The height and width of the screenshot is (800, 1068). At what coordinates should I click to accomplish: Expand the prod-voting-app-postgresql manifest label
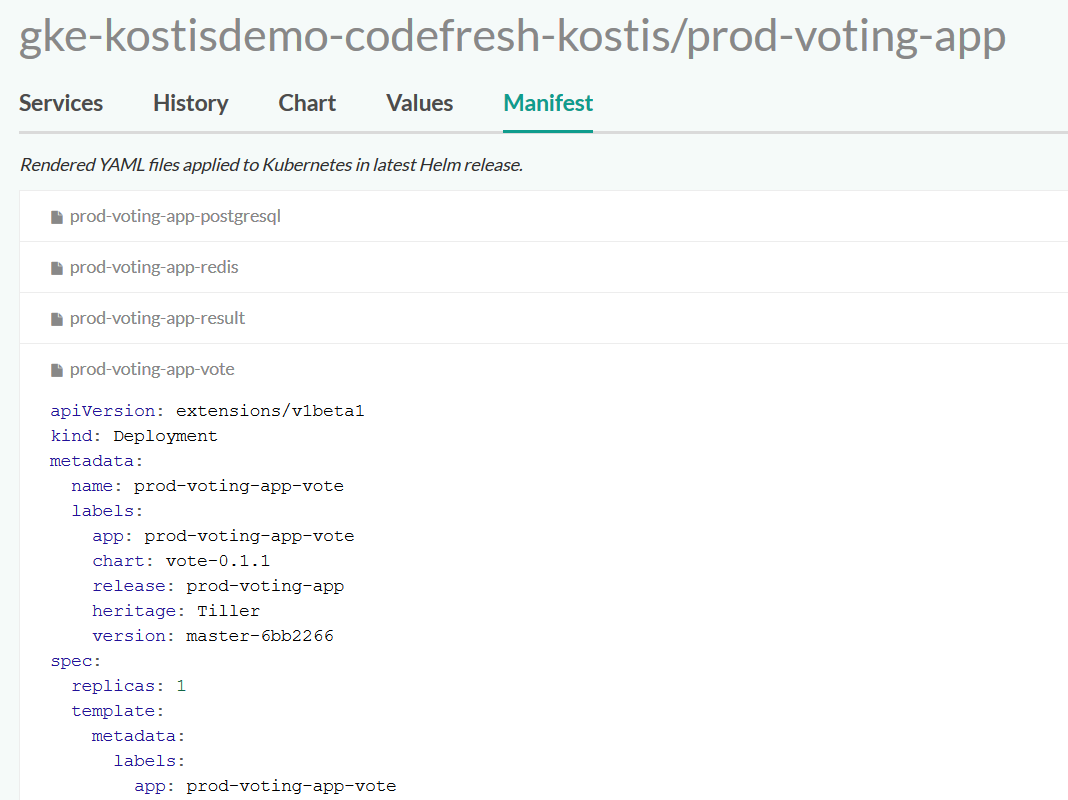(175, 216)
